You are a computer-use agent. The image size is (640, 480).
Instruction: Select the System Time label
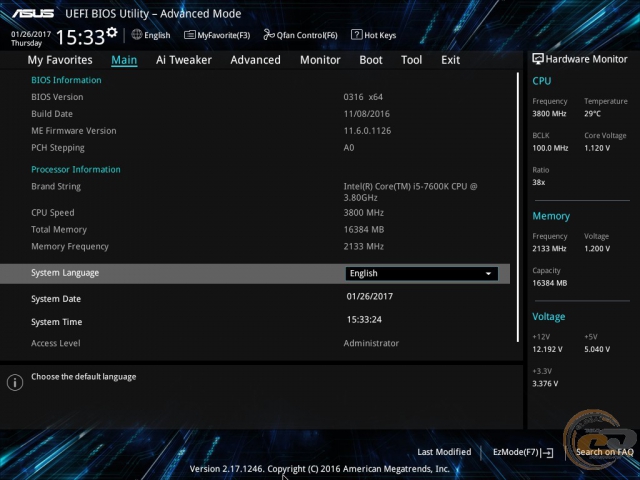pyautogui.click(x=56, y=322)
